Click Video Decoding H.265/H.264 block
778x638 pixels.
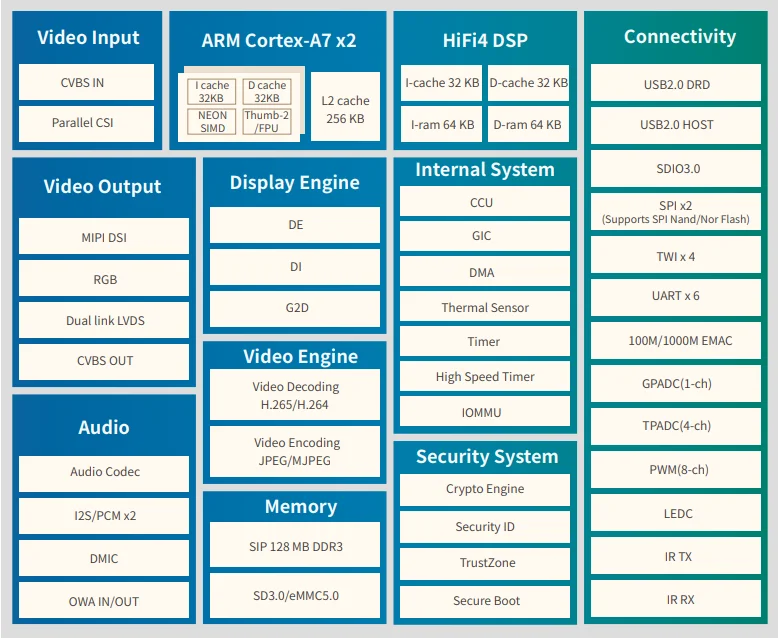[x=295, y=395]
